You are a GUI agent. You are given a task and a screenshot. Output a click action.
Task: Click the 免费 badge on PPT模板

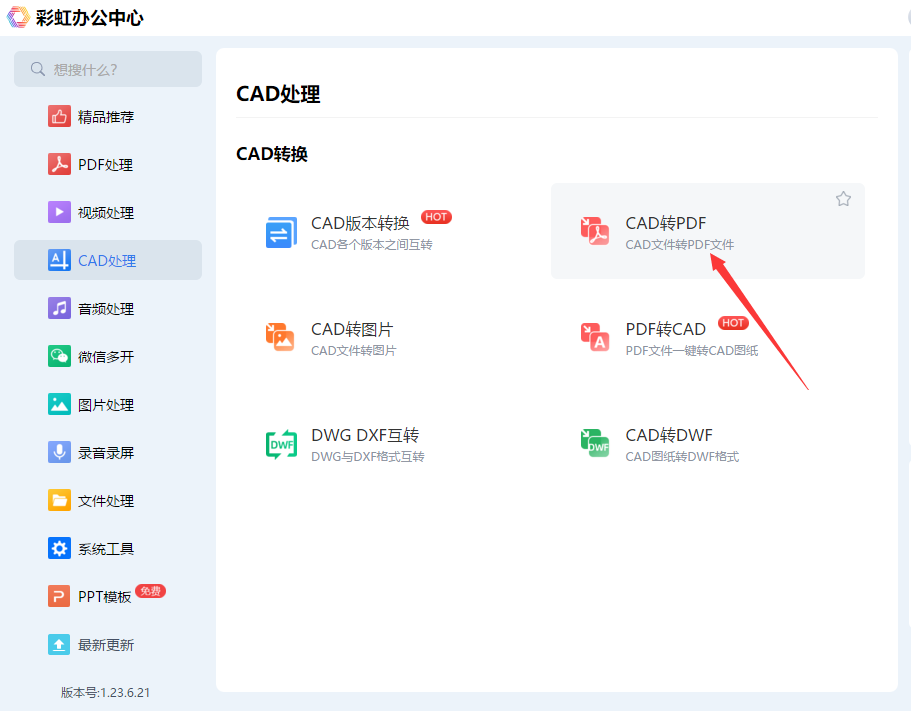[x=150, y=591]
